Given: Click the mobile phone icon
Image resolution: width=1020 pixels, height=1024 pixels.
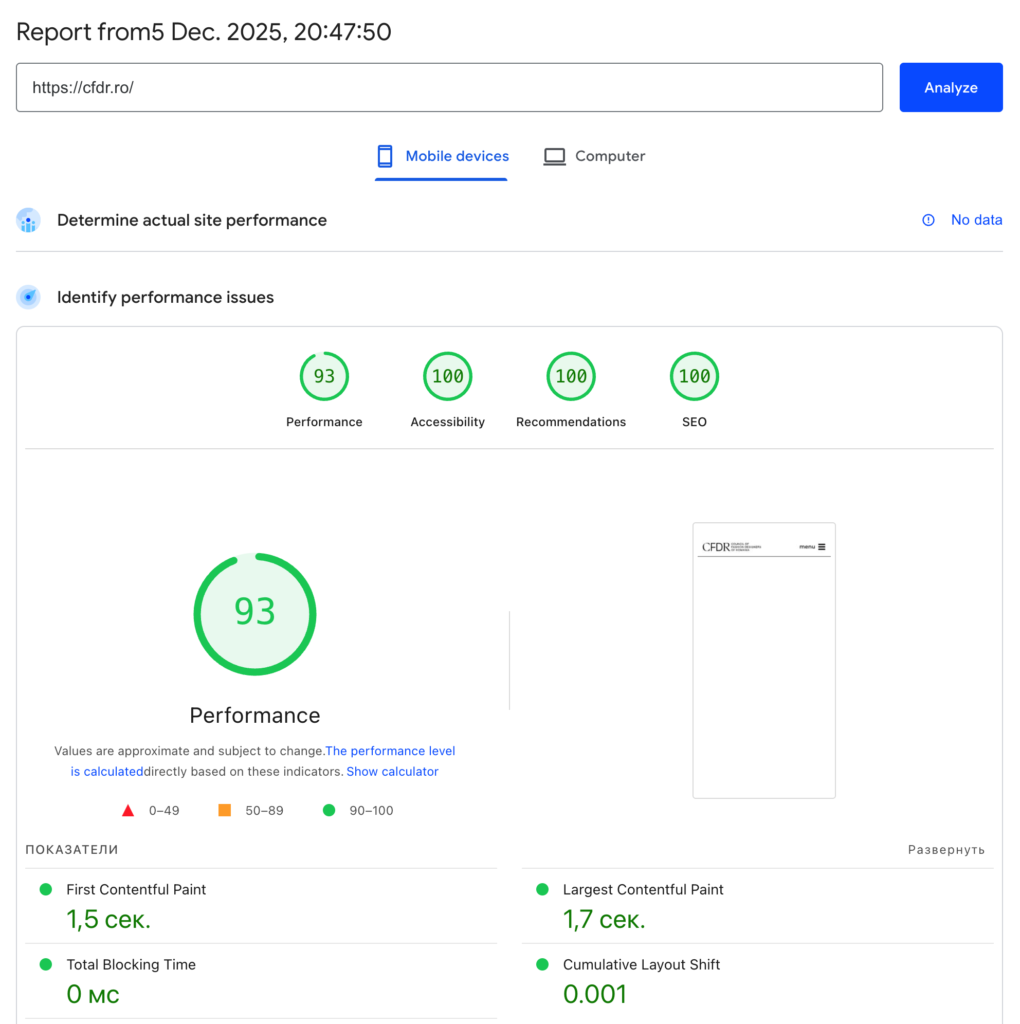Looking at the screenshot, I should [x=385, y=156].
